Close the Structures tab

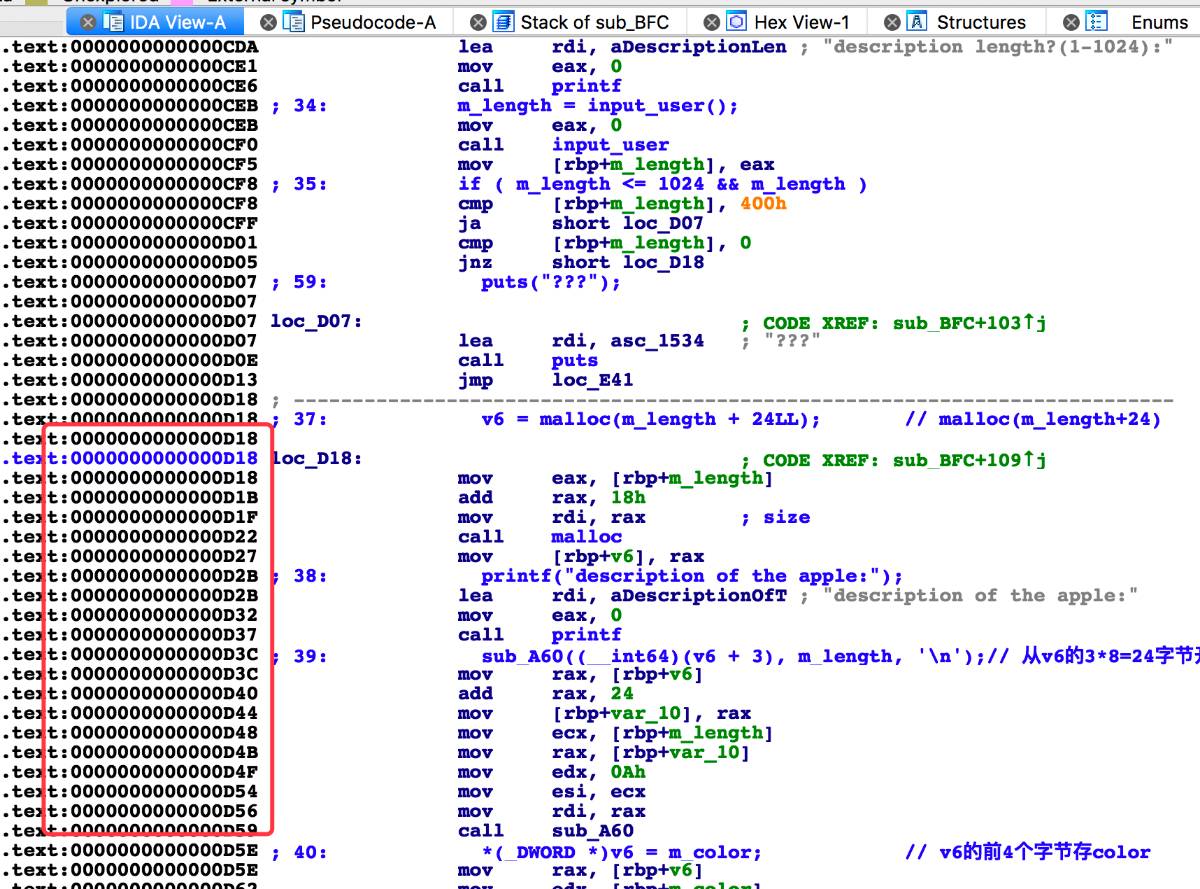[892, 22]
